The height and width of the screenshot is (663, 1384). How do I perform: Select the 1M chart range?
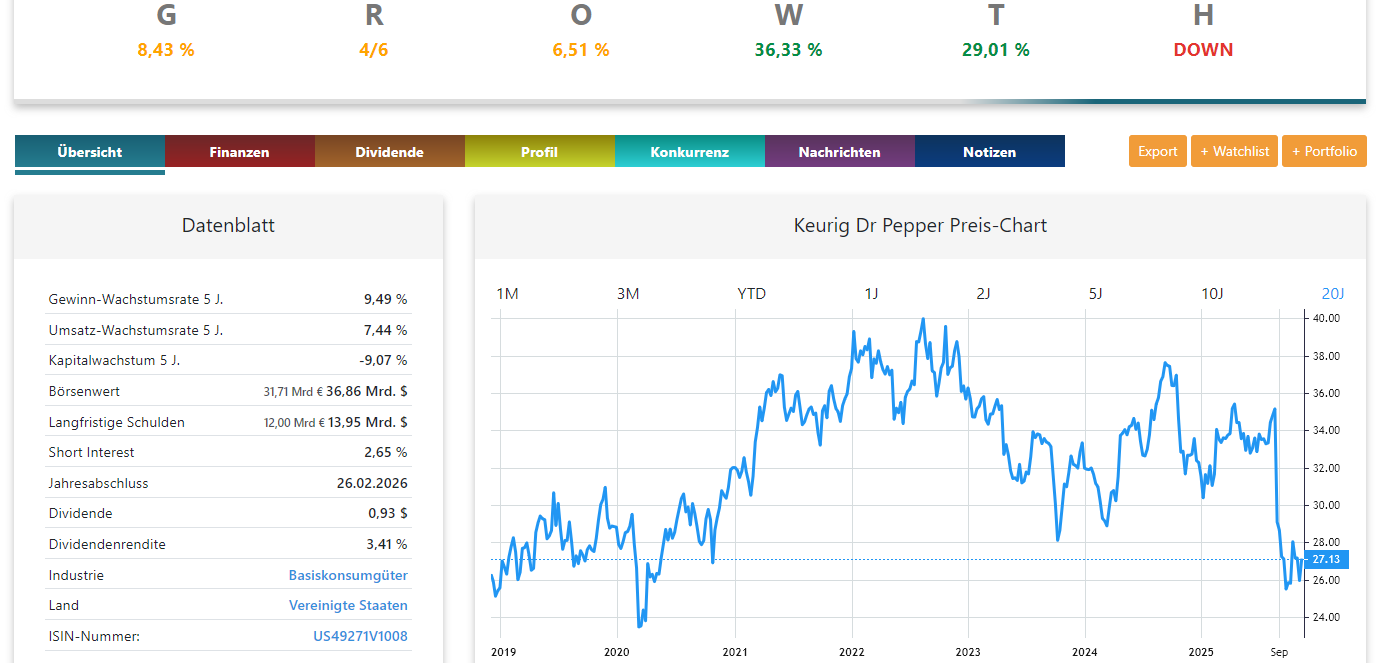[x=507, y=293]
